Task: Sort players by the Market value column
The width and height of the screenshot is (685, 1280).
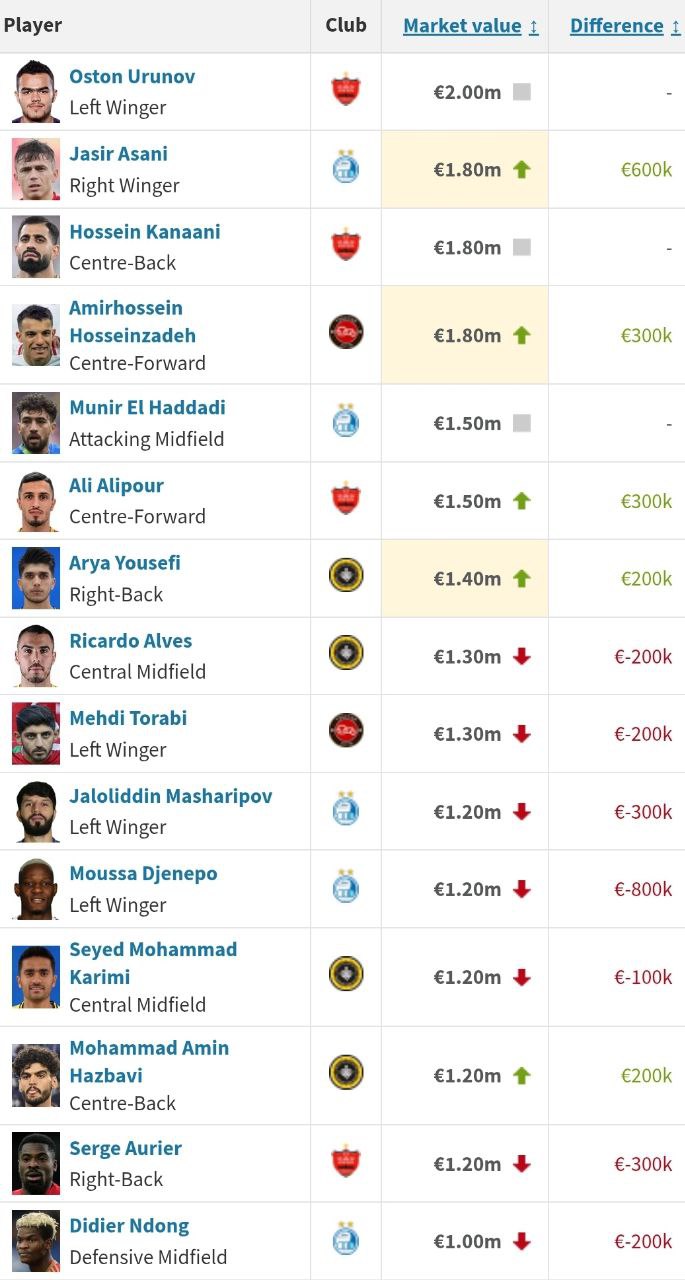Action: click(x=464, y=26)
